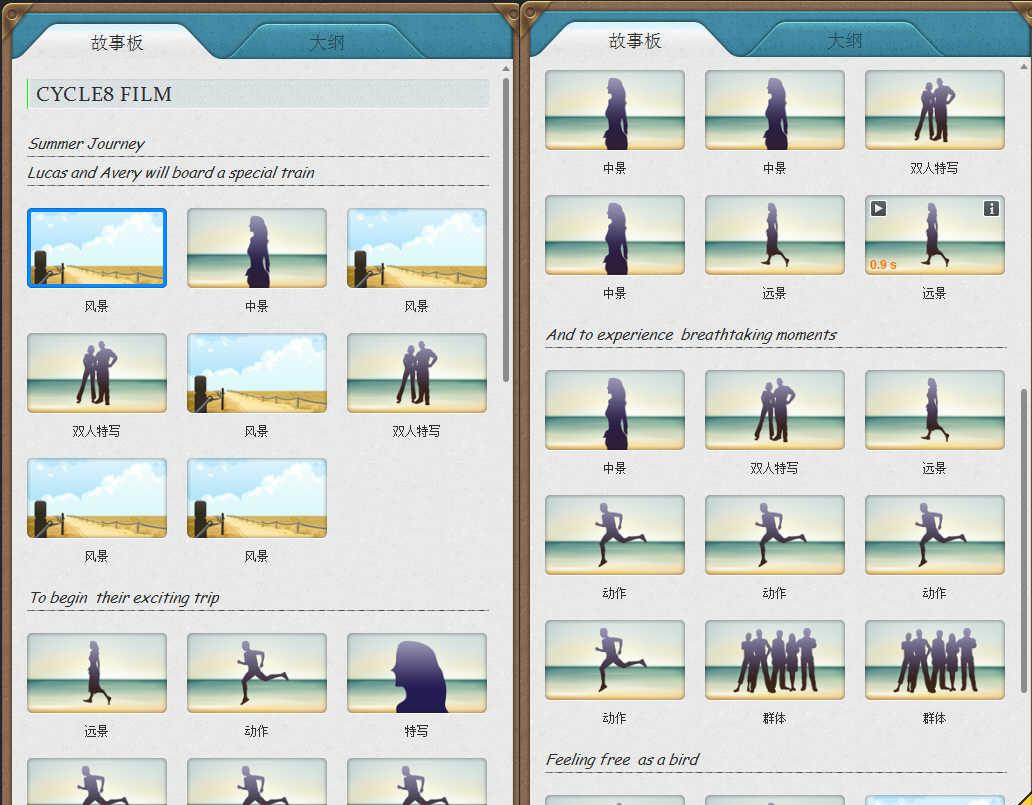Viewport: 1032px width, 805px height.
Task: Open the info icon on the 远景 thumbnail
Action: click(x=991, y=209)
